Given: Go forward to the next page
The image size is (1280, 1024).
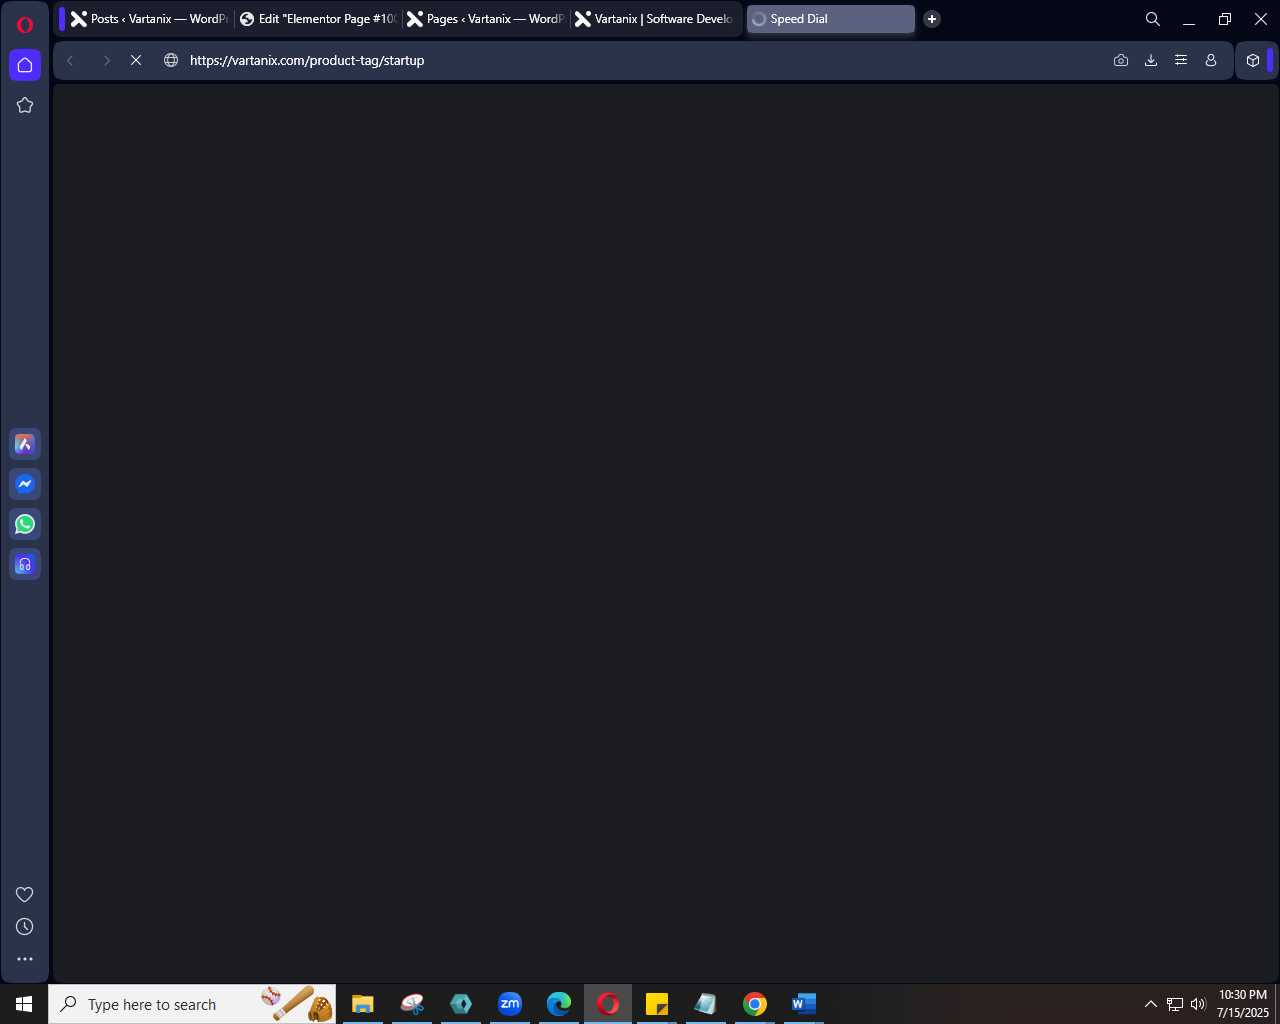Looking at the screenshot, I should pos(106,60).
